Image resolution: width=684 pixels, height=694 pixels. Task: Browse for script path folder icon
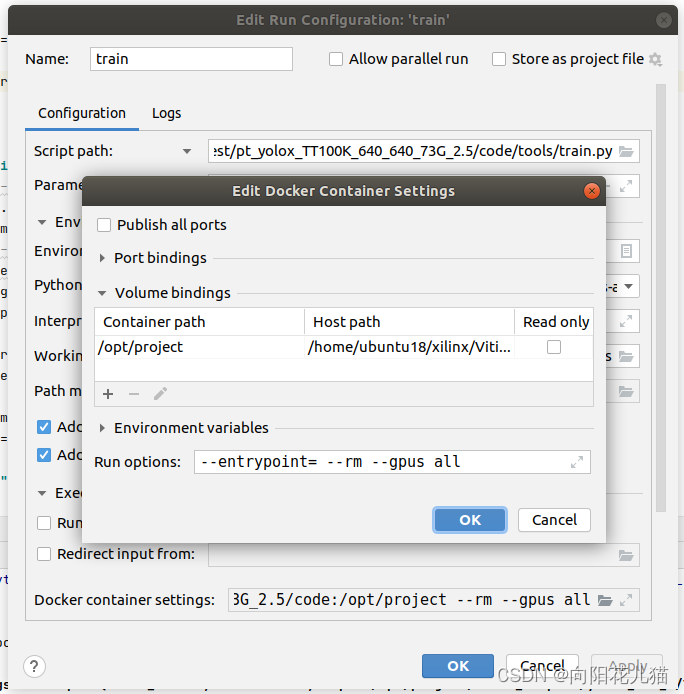pyautogui.click(x=626, y=151)
